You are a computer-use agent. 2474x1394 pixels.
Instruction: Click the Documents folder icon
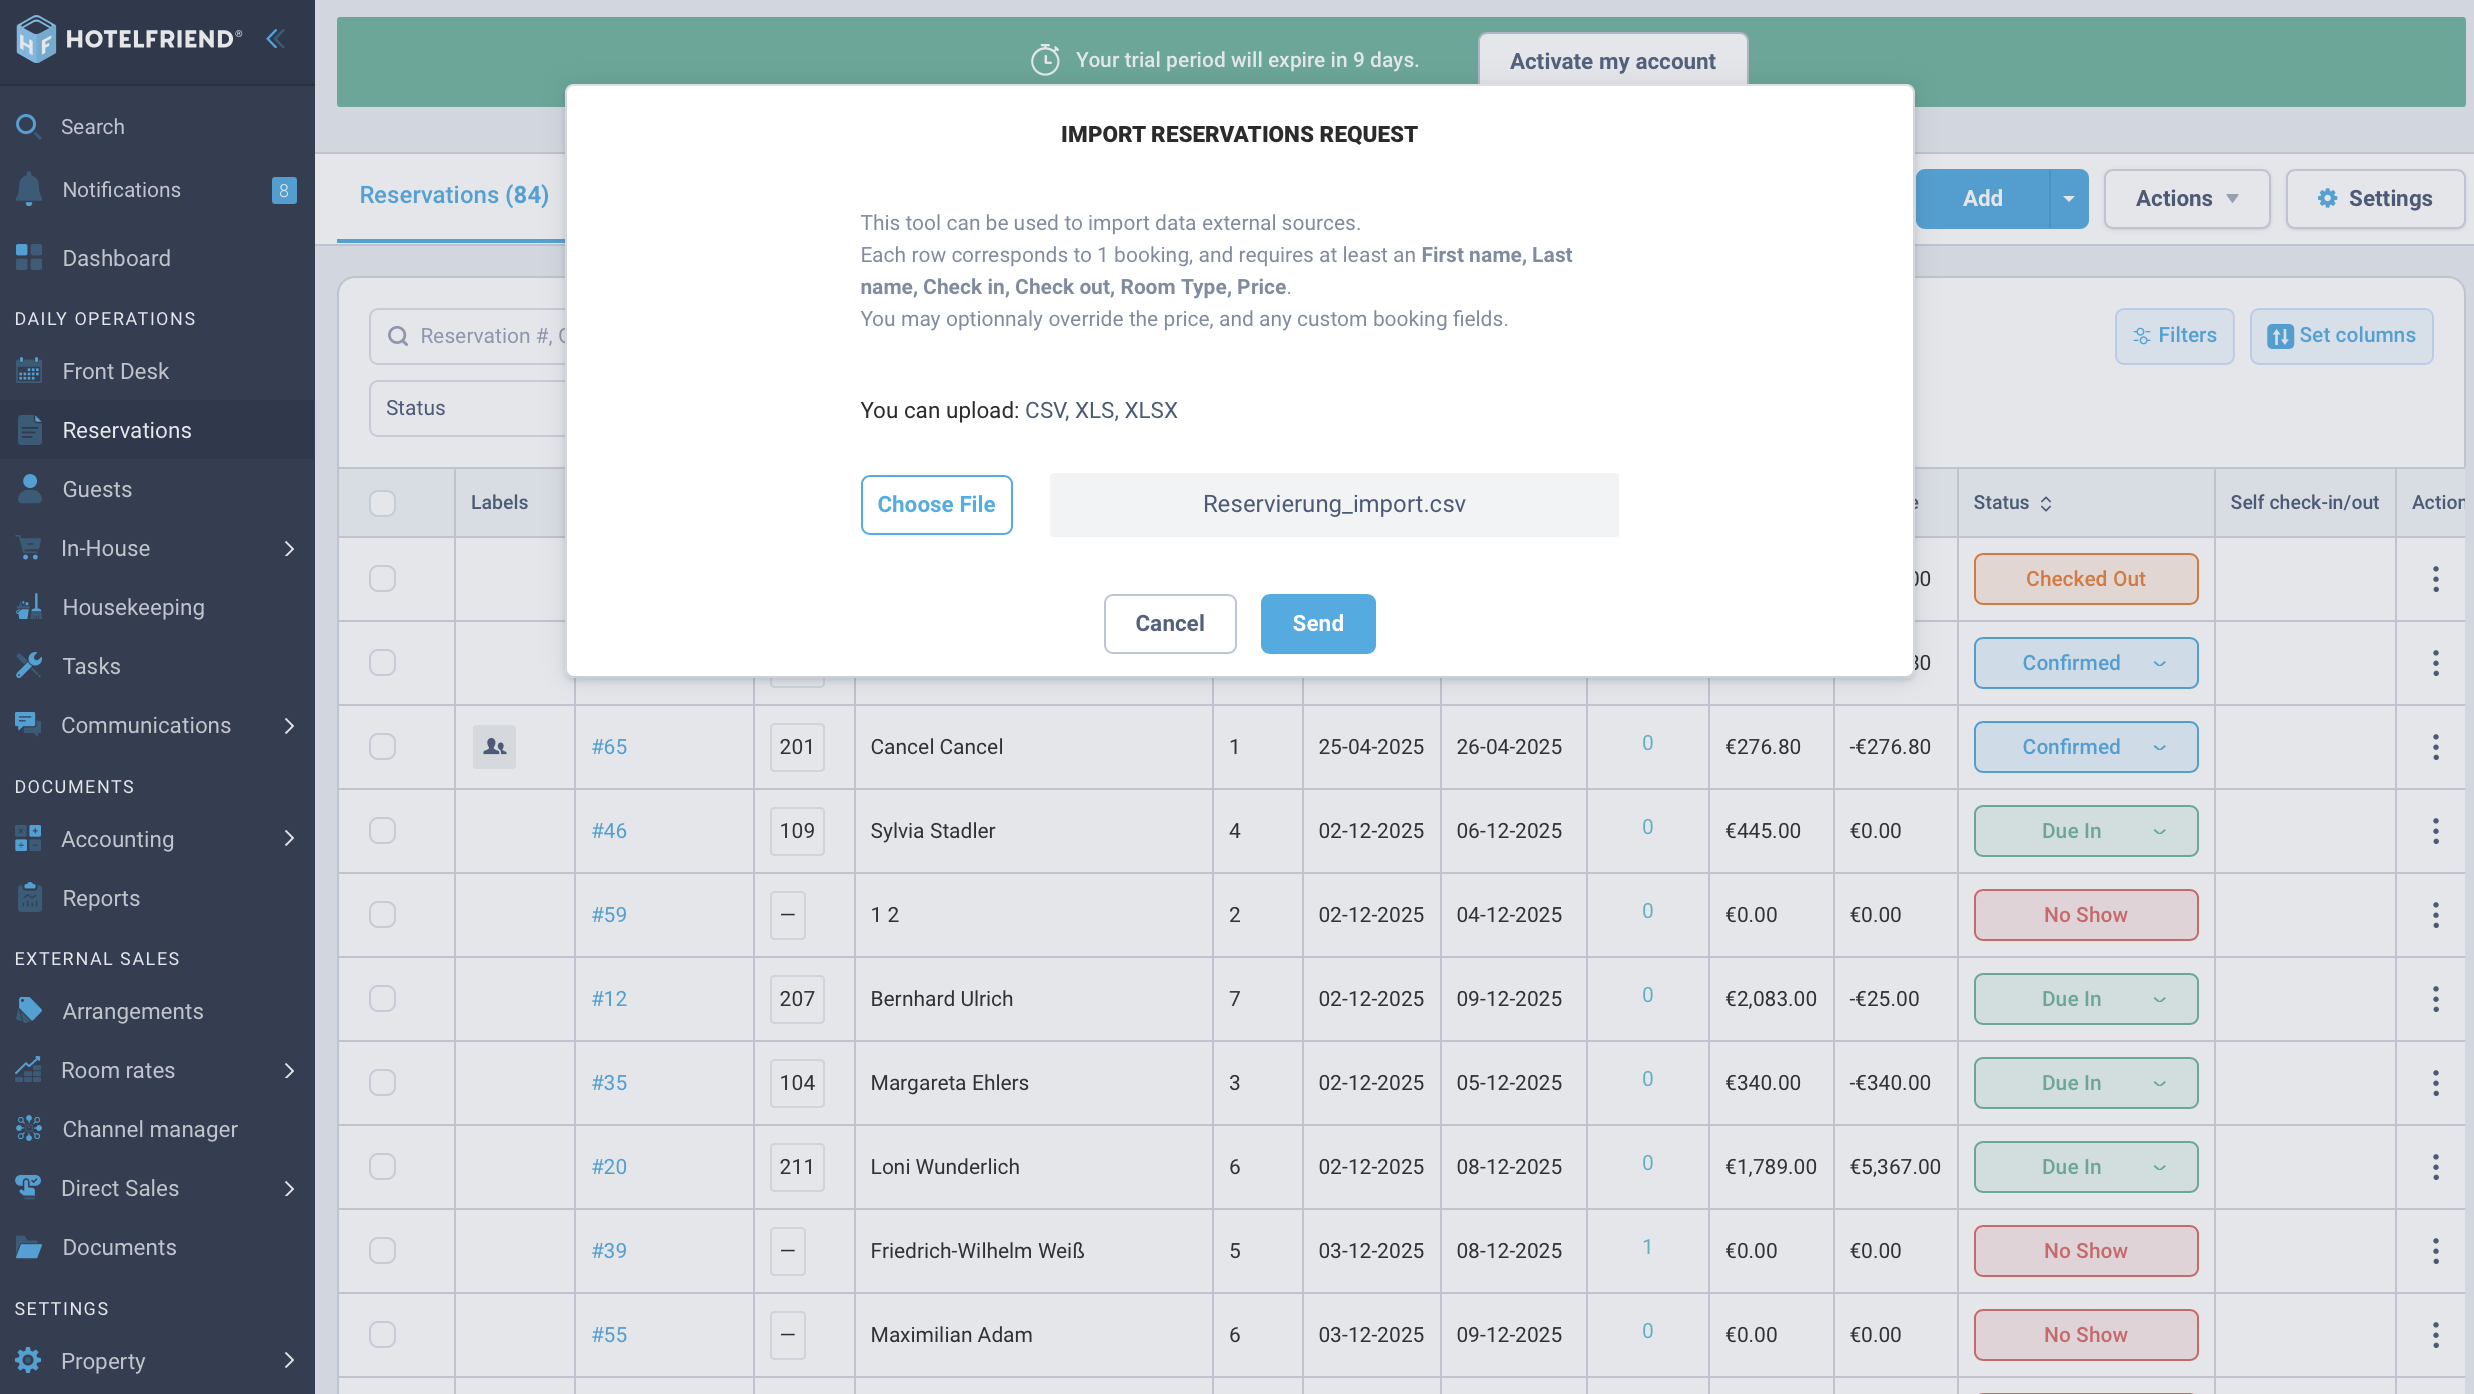tap(29, 1247)
